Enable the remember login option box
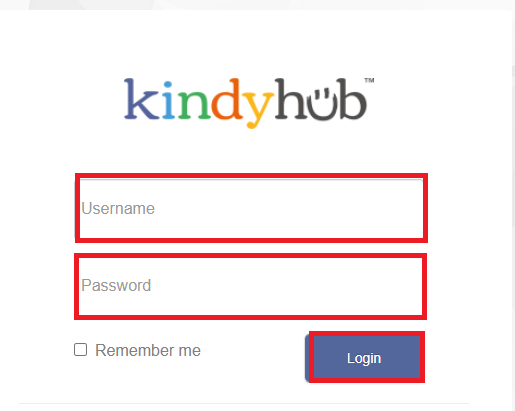The width and height of the screenshot is (515, 411). pos(80,350)
